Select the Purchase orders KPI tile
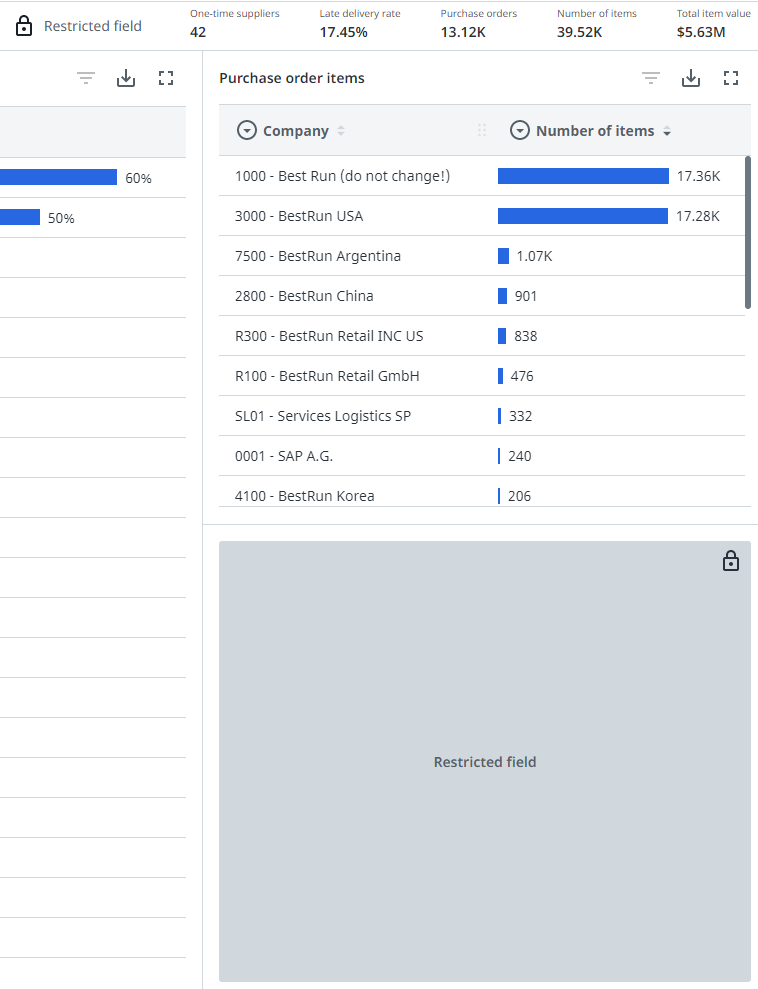The height and width of the screenshot is (989, 758). tap(478, 24)
